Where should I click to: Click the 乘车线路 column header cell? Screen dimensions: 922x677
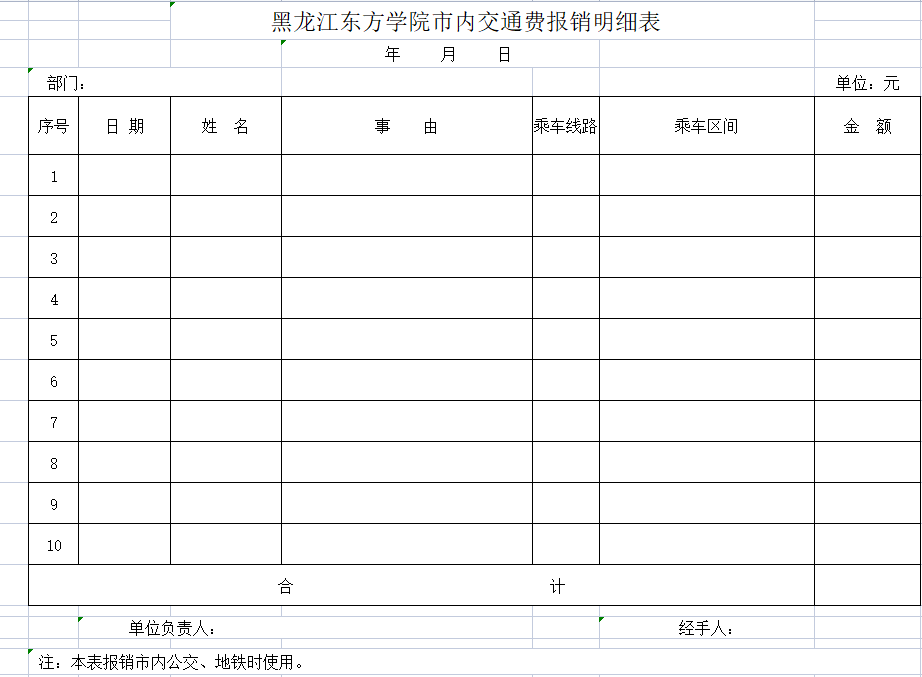coord(566,126)
